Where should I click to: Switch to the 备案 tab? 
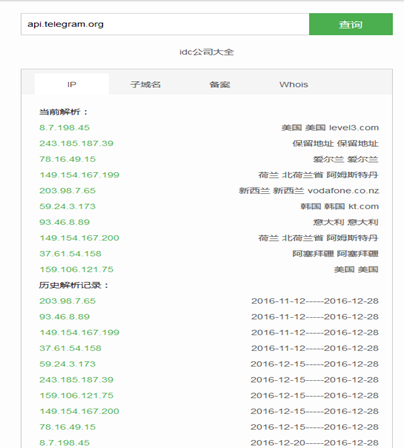click(x=220, y=84)
